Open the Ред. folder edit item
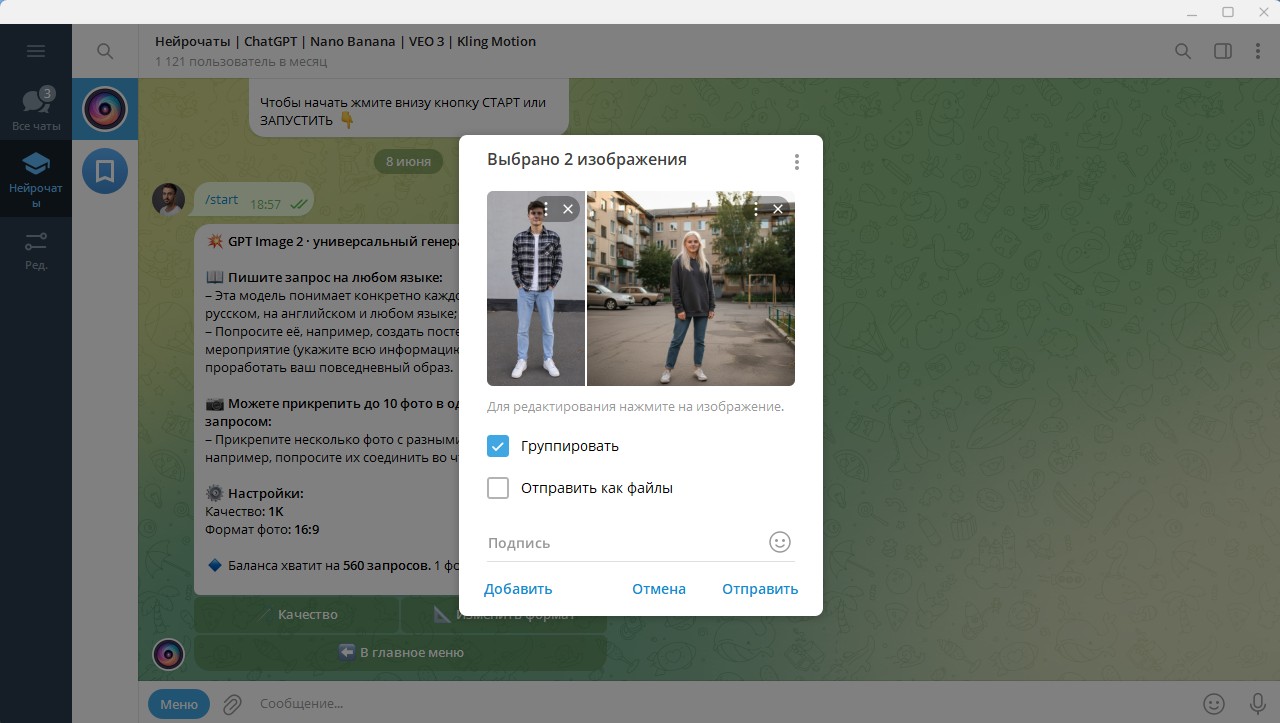 tap(36, 251)
